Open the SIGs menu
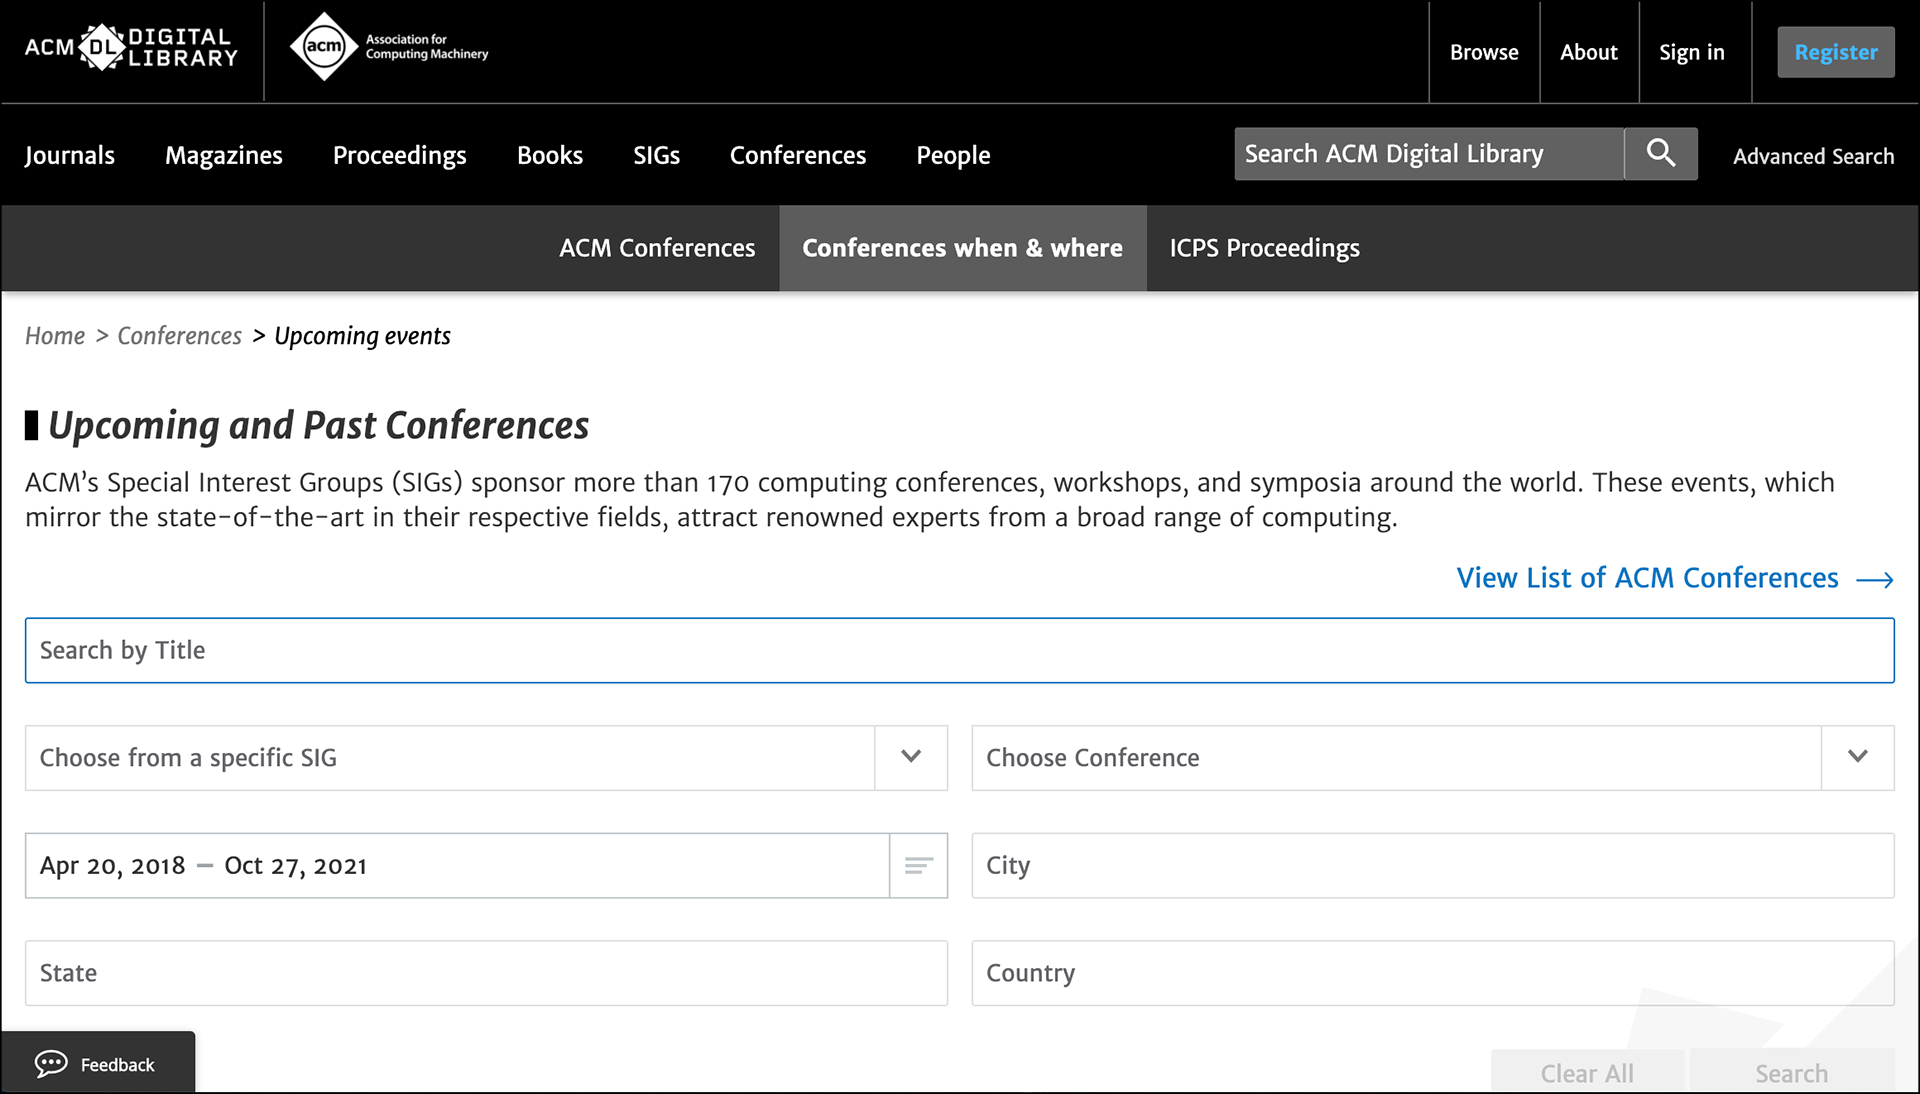Viewport: 1920px width, 1094px height. click(656, 155)
